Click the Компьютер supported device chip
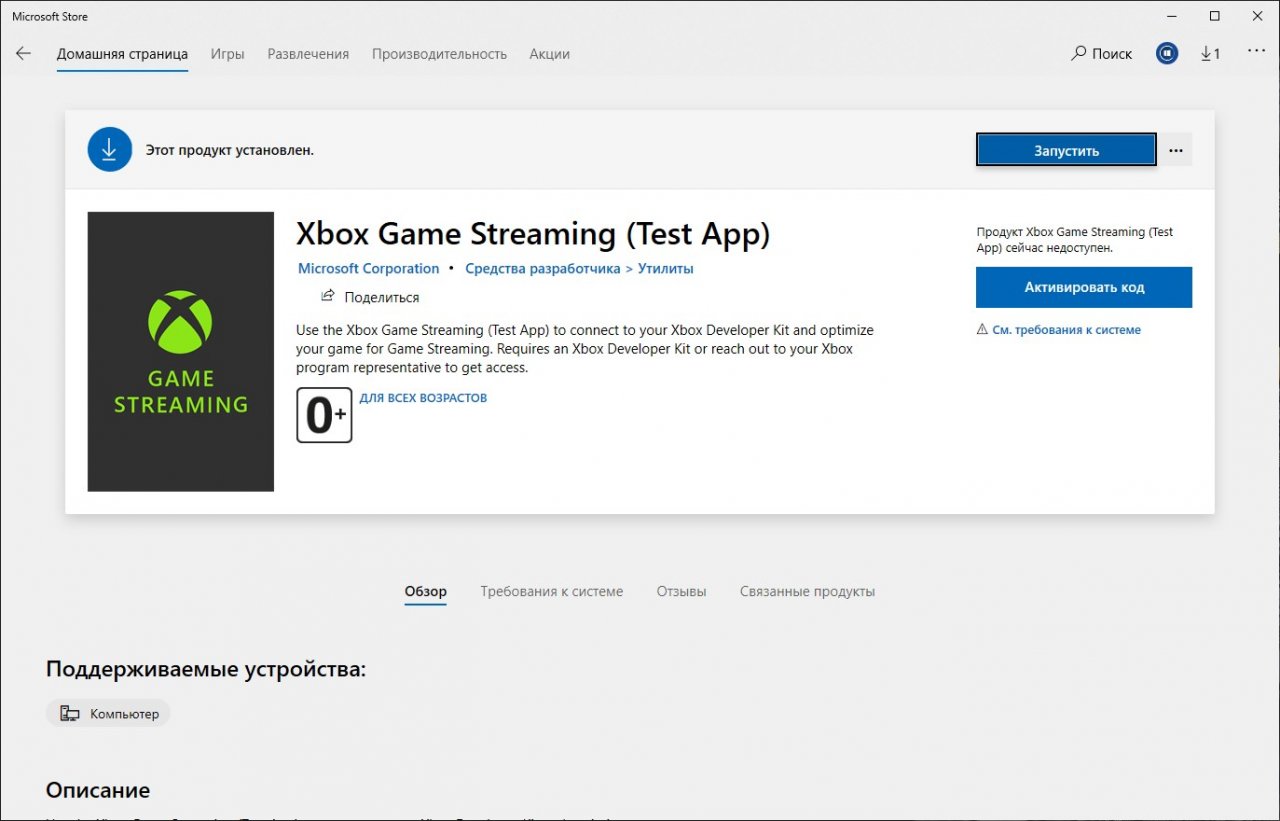 point(108,714)
